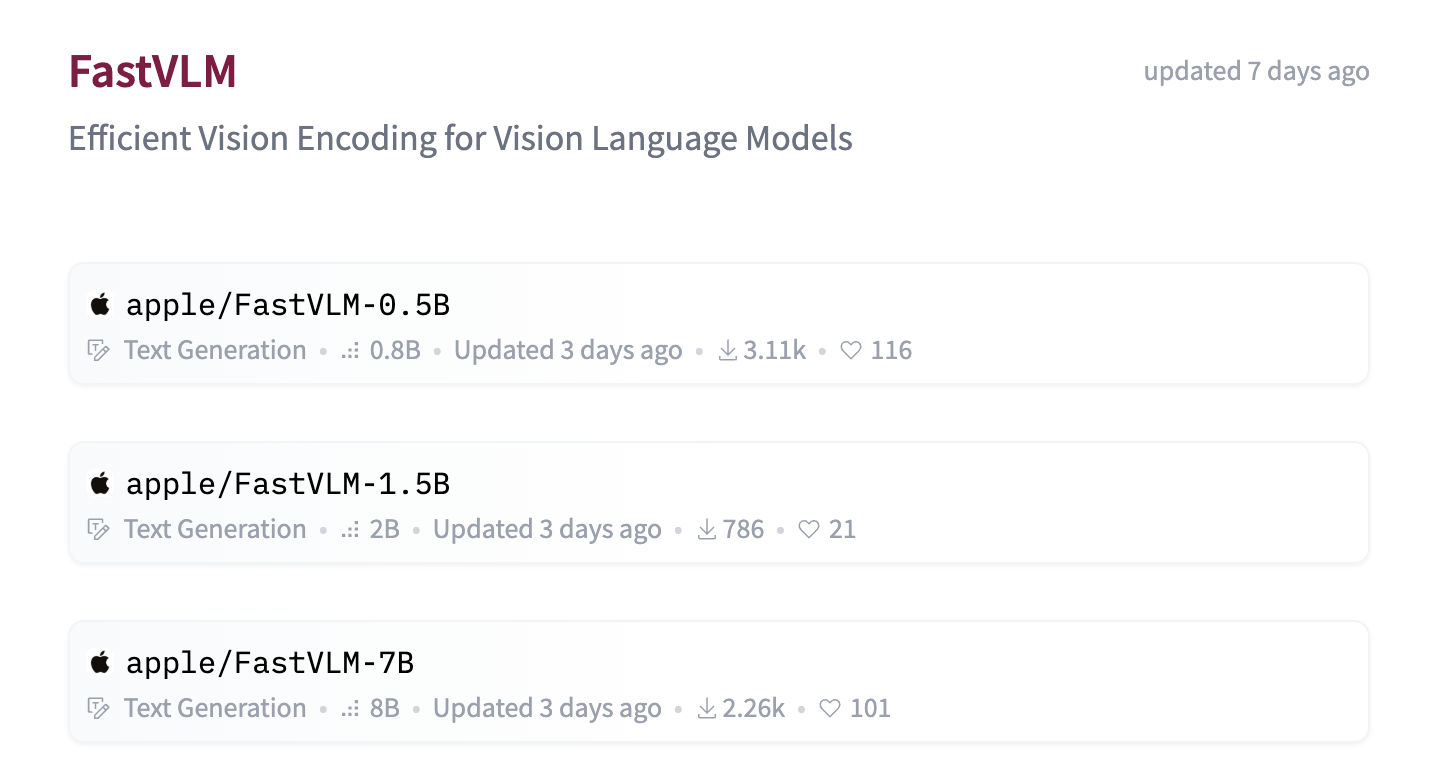Click the download icon next to 786

[707, 529]
